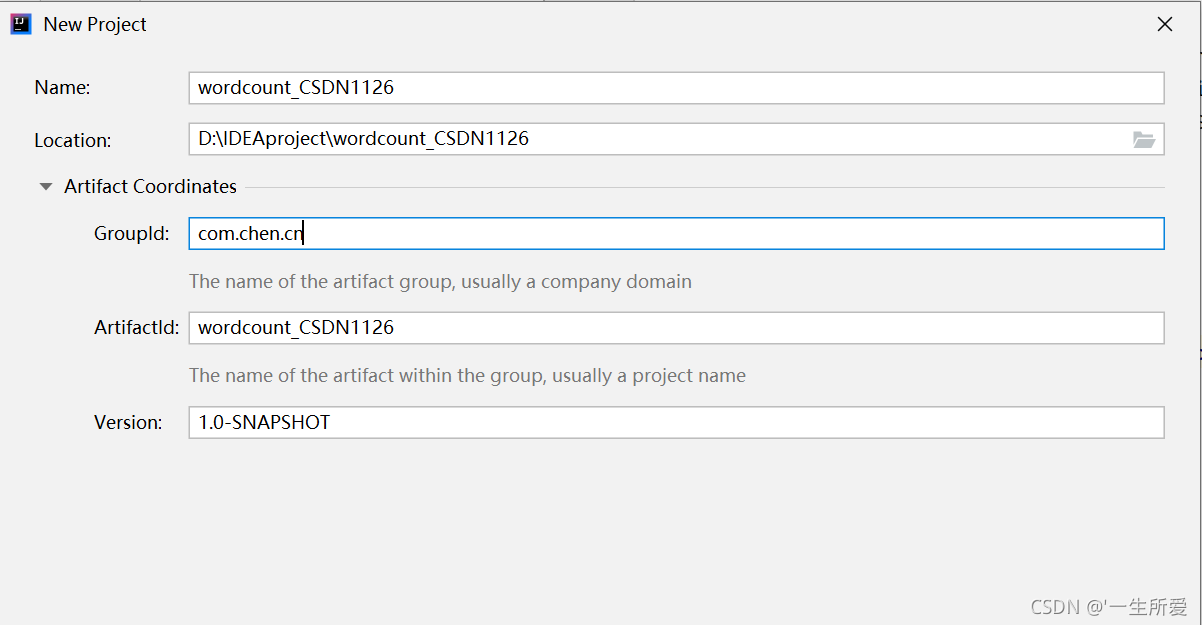Click the Version field showing 1.0-SNAPSHOT
This screenshot has width=1202, height=625.
(x=676, y=422)
